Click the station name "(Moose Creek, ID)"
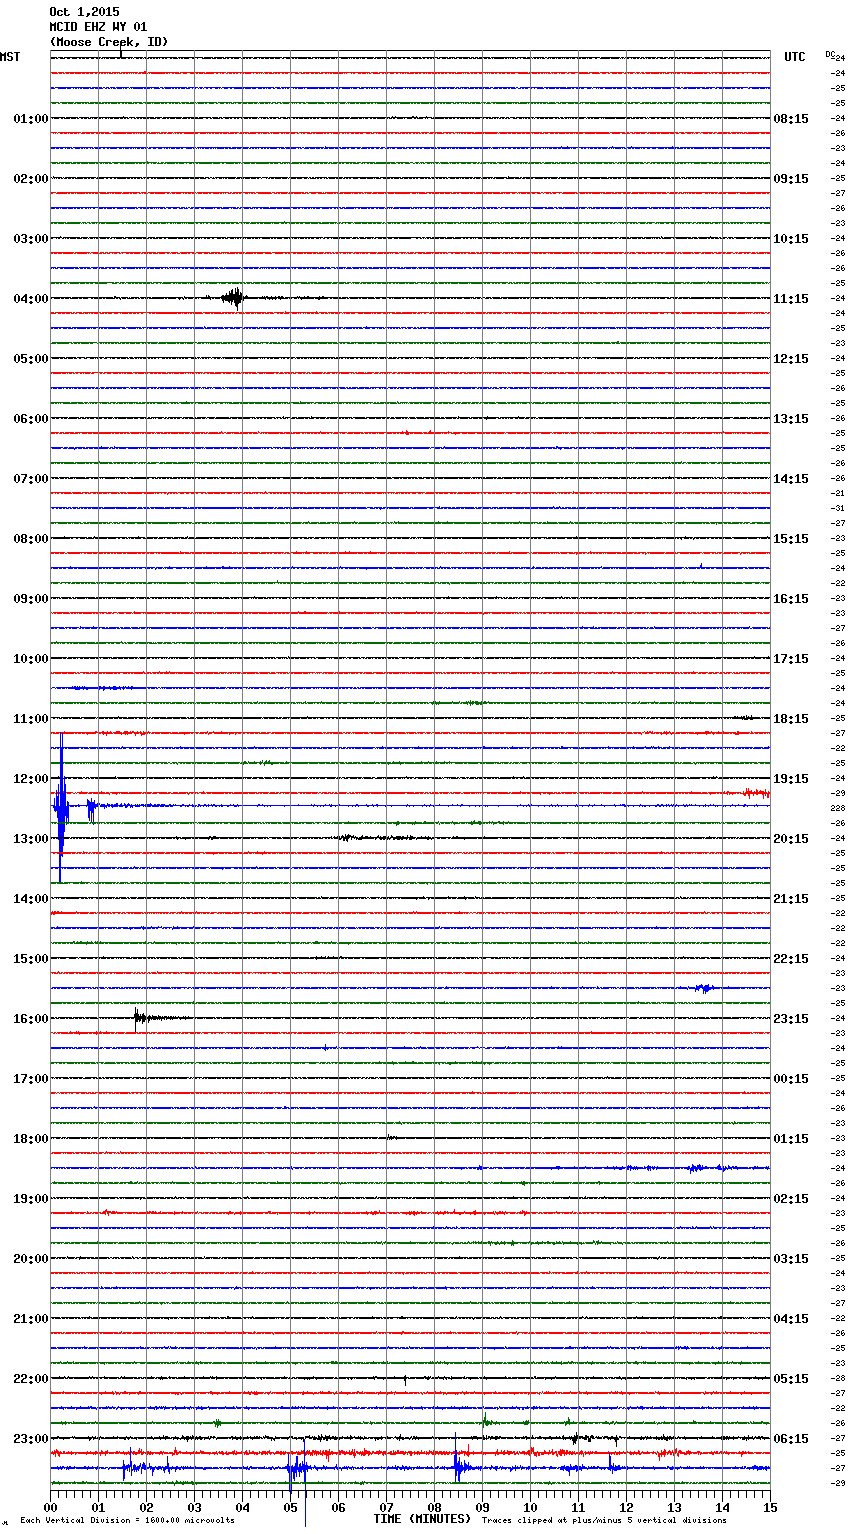The width and height of the screenshot is (850, 1534). coord(109,42)
